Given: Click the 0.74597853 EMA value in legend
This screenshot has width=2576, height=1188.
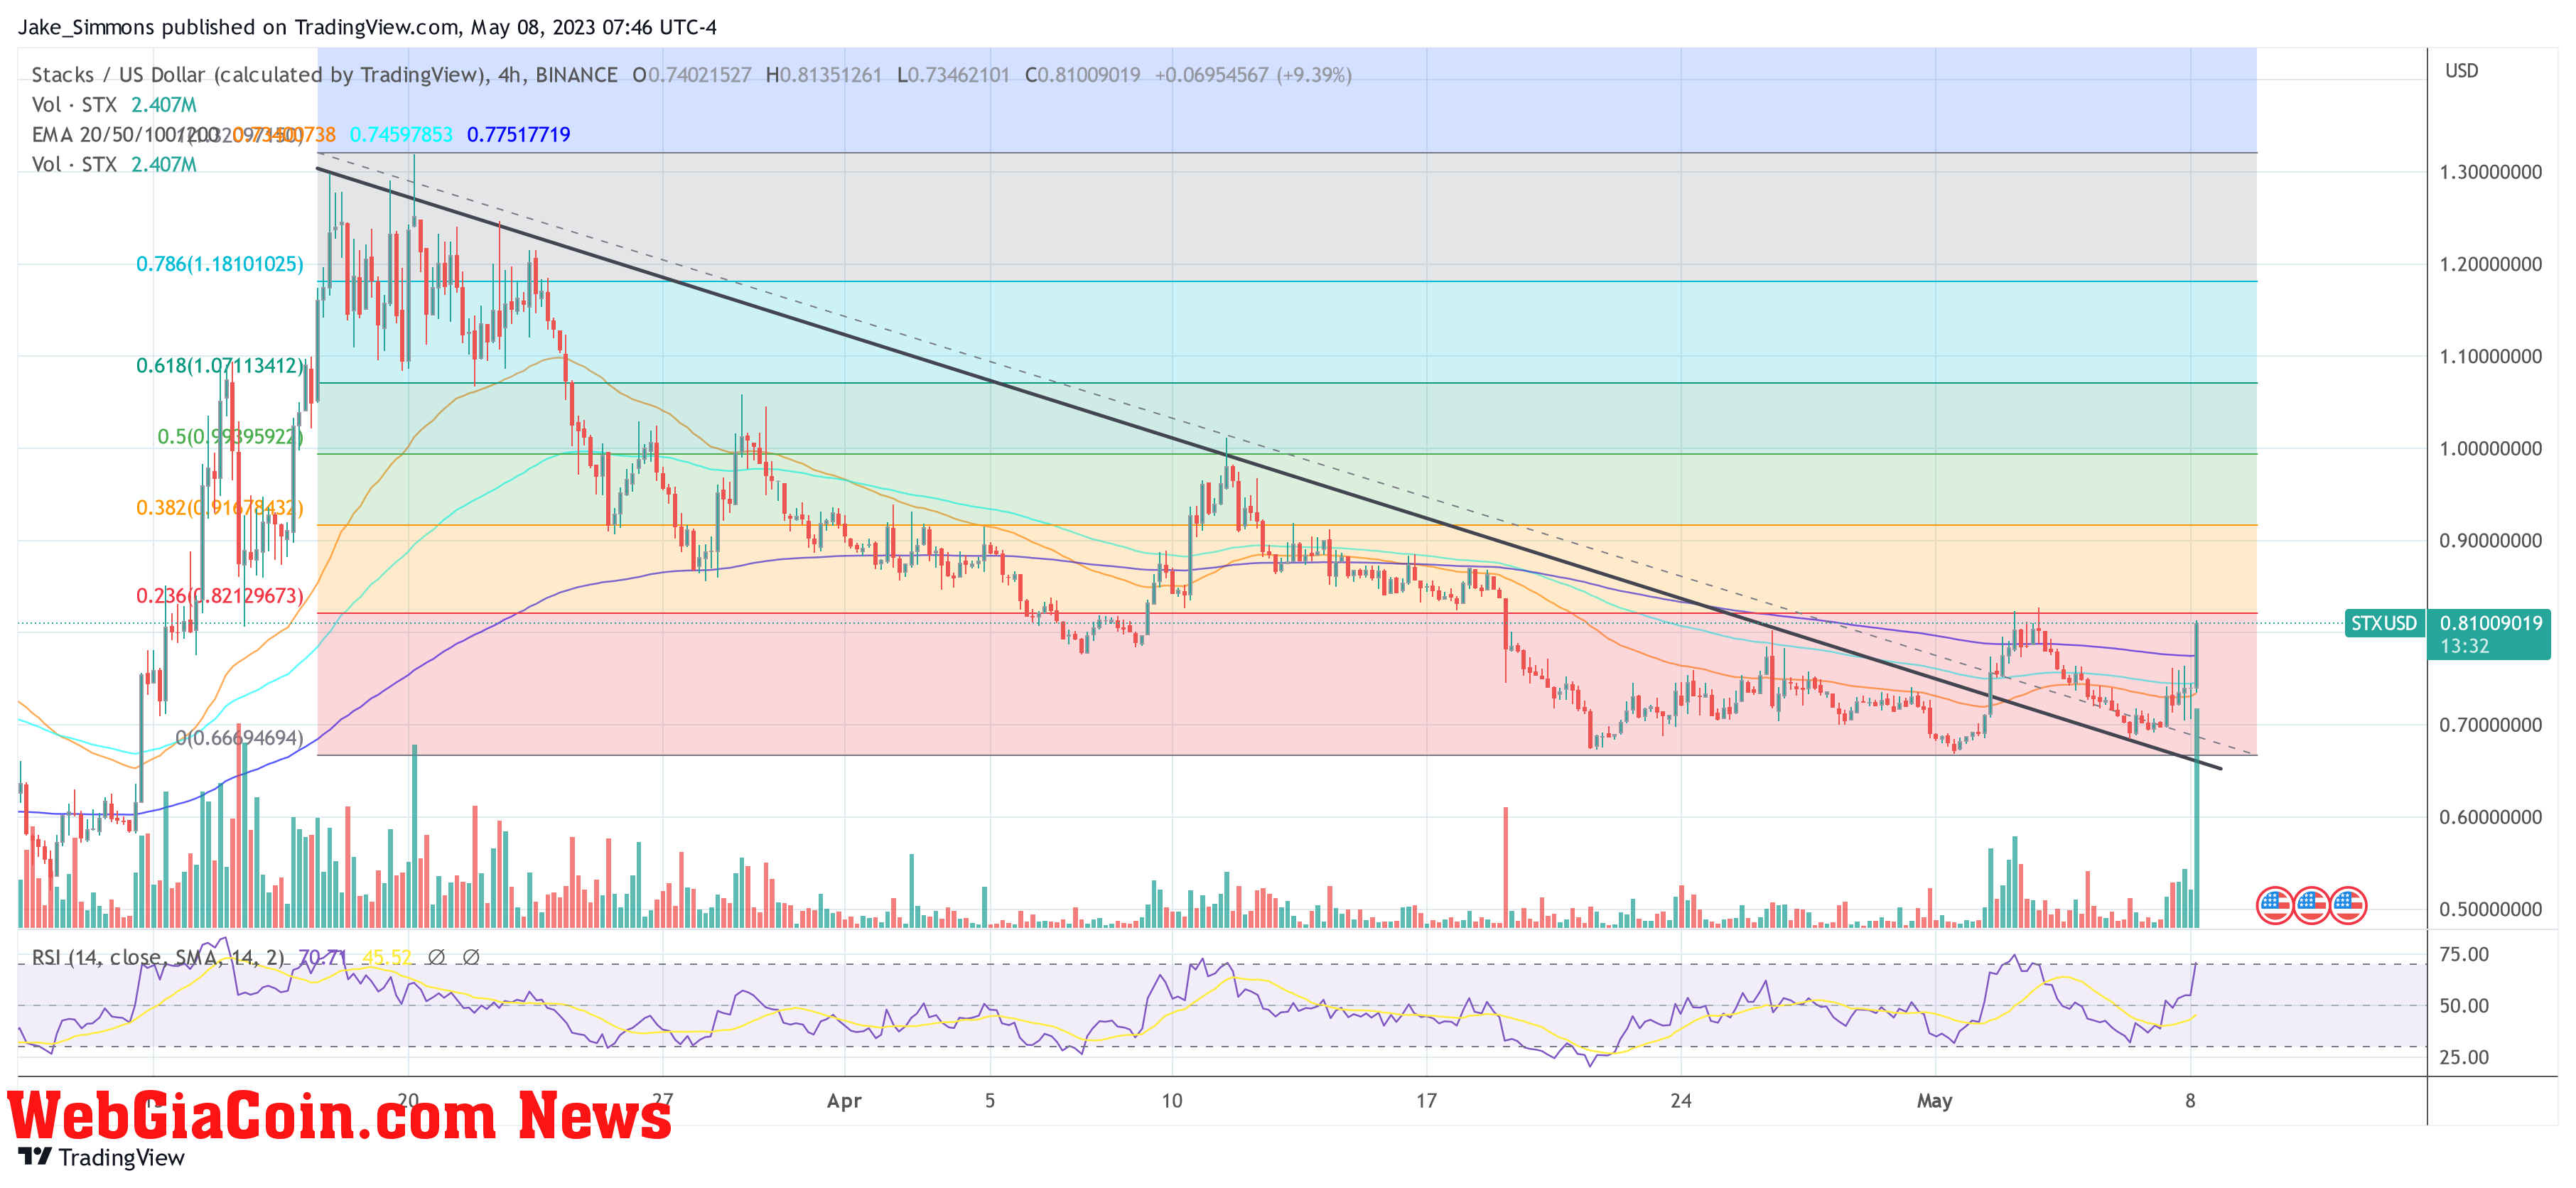Looking at the screenshot, I should 401,134.
